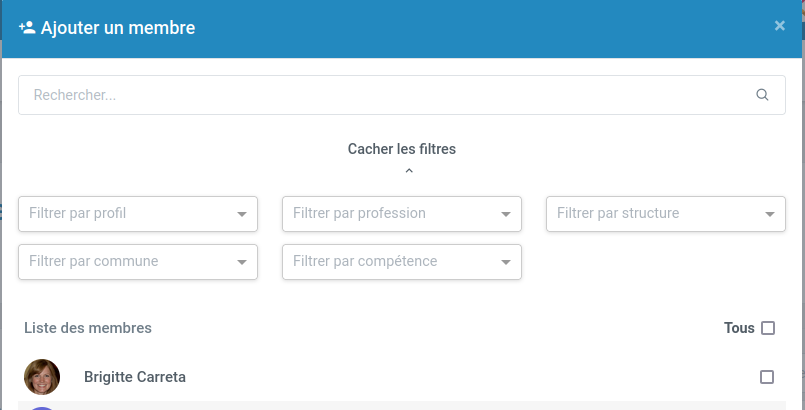Click the Ajouter un membre title
Viewport: 805px width, 410px height.
click(x=118, y=27)
